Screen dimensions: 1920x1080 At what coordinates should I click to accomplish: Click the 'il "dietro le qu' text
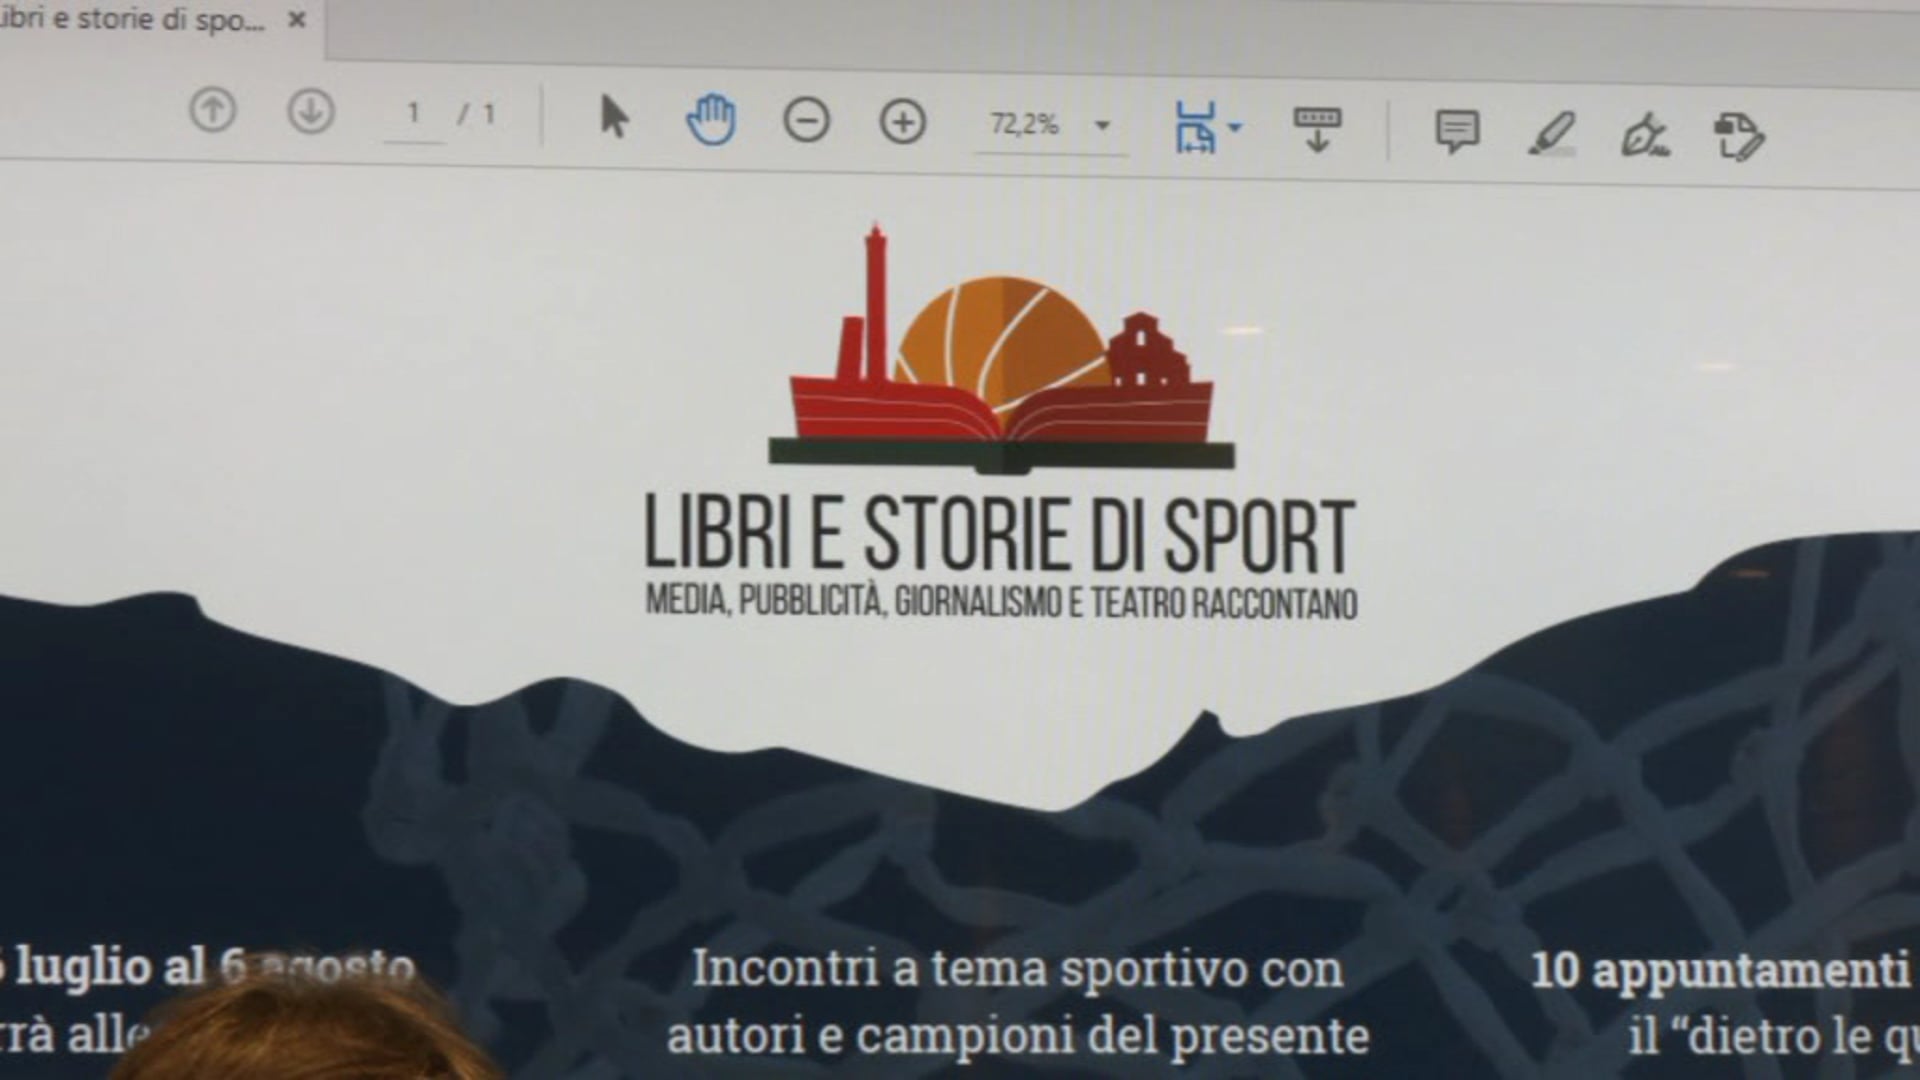1774,1037
